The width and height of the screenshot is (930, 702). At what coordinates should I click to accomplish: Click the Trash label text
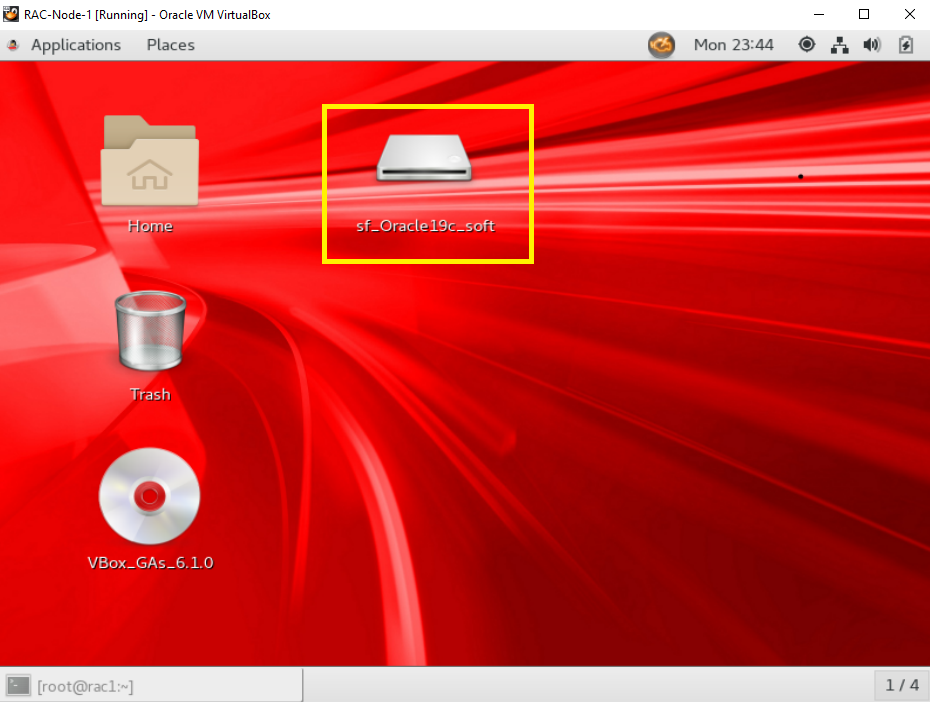[150, 394]
